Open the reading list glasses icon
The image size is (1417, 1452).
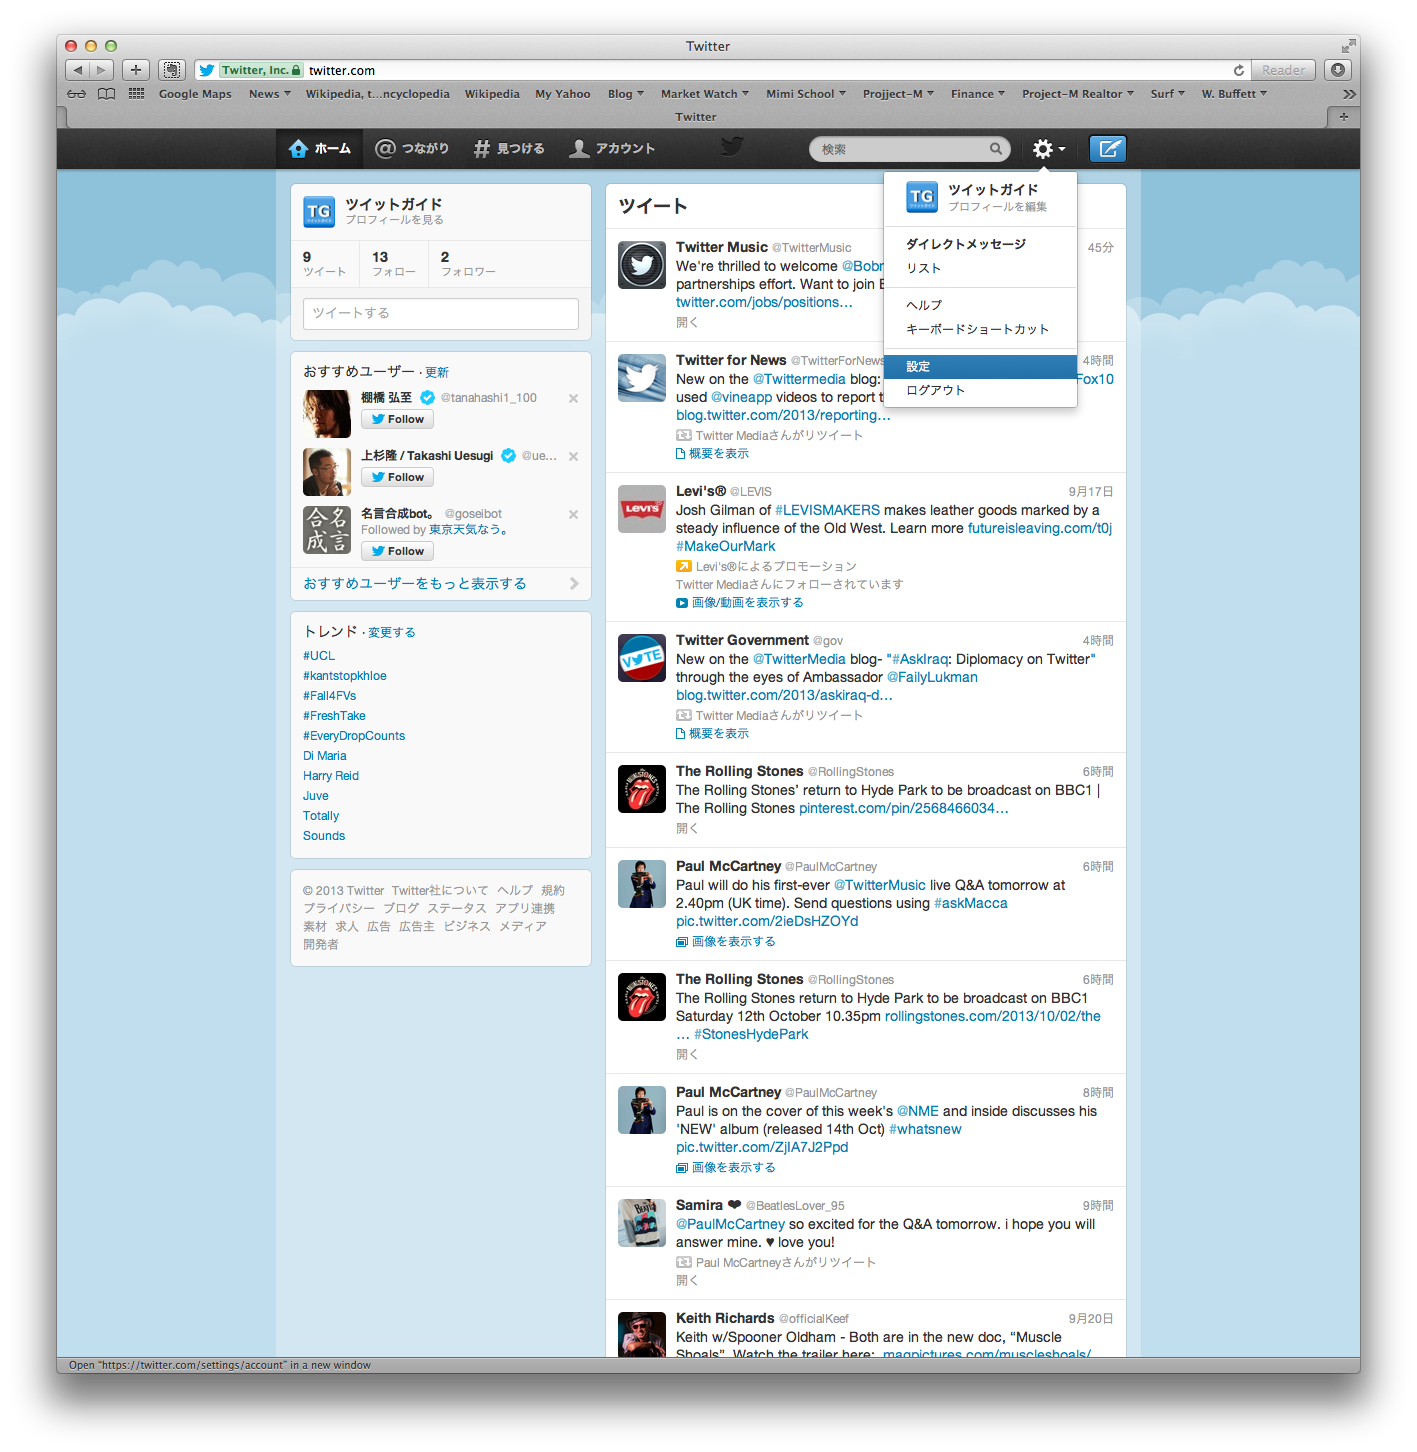point(76,94)
